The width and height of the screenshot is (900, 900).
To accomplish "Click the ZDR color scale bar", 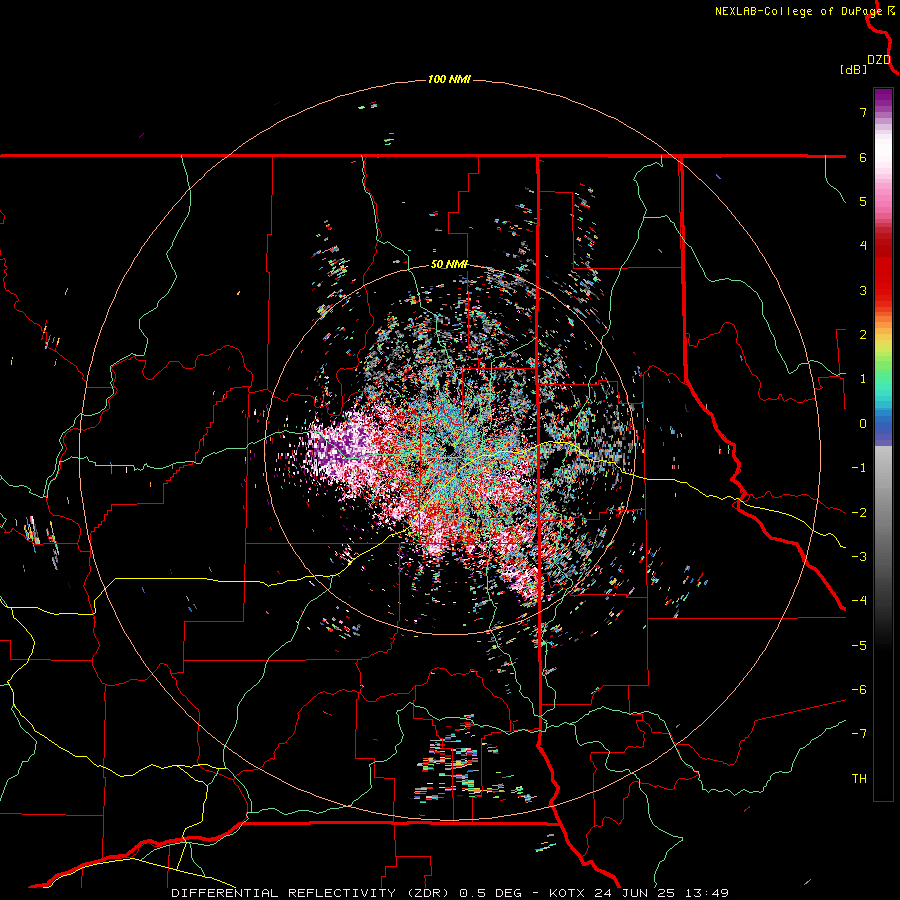I will [x=883, y=444].
